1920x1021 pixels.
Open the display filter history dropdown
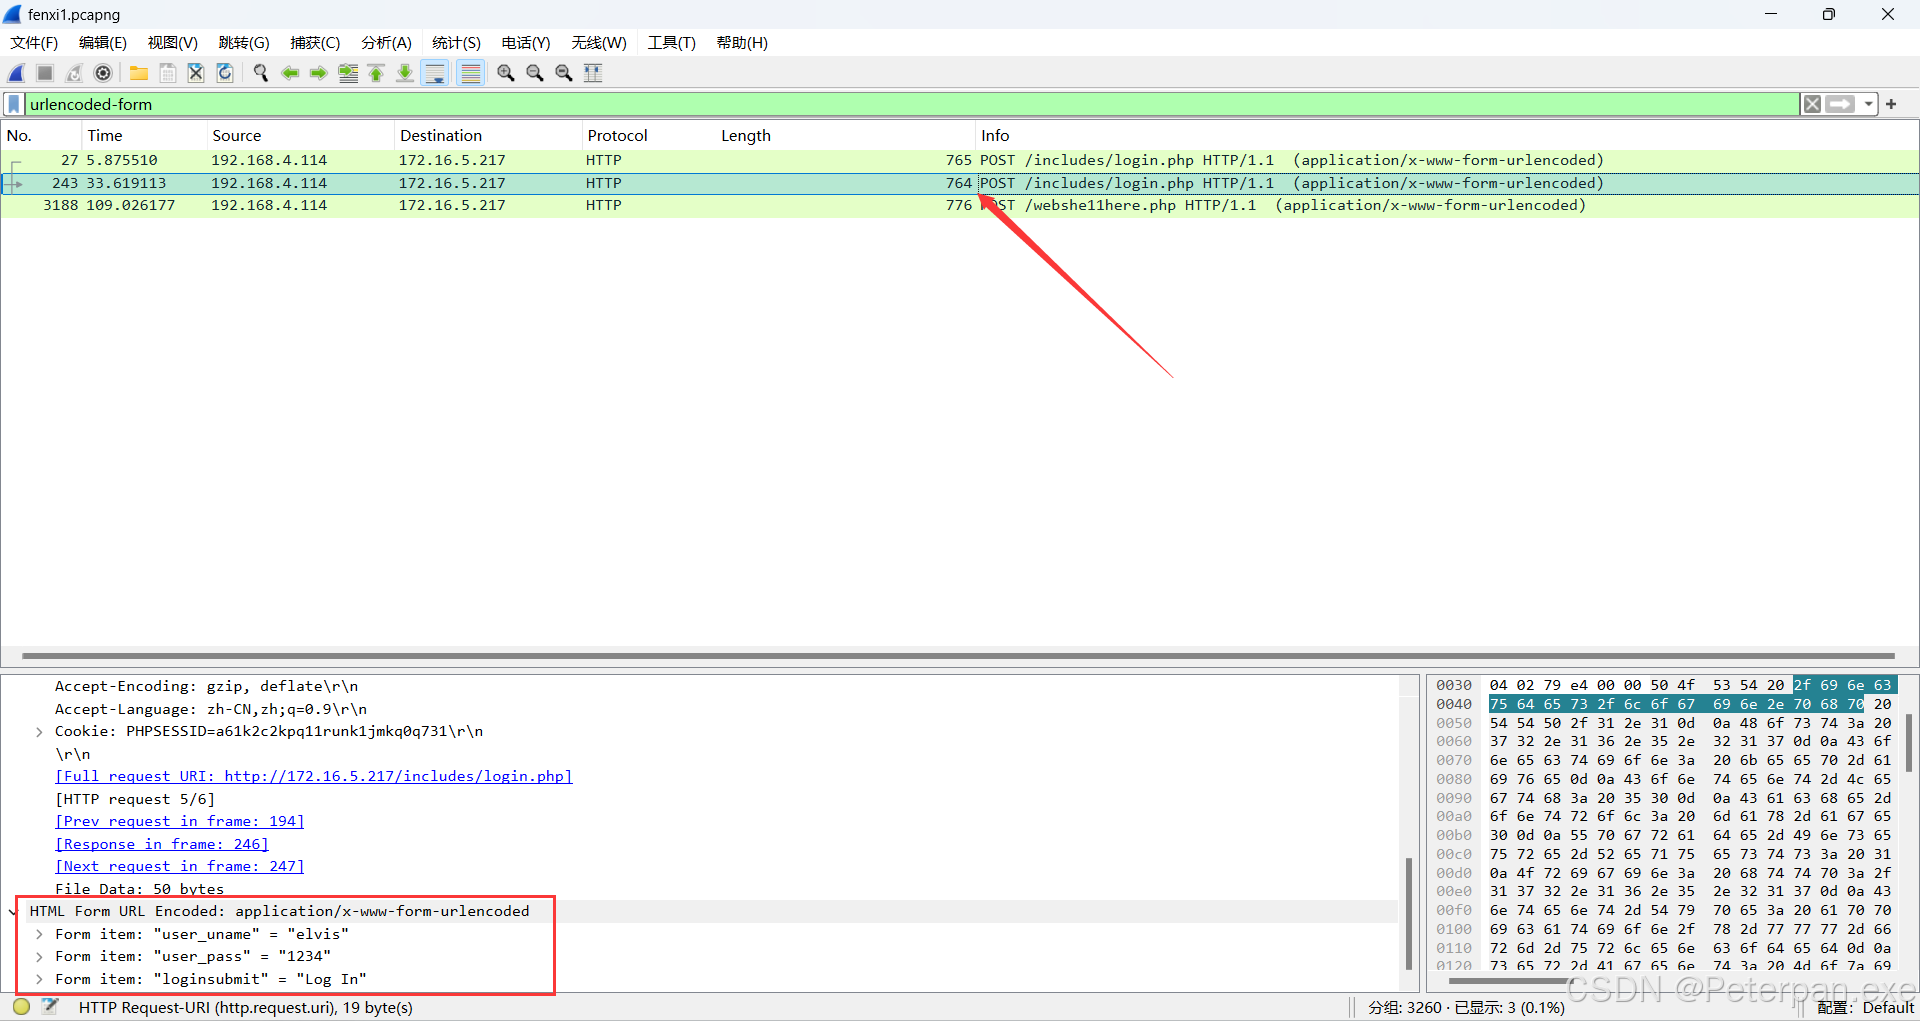pyautogui.click(x=1868, y=104)
